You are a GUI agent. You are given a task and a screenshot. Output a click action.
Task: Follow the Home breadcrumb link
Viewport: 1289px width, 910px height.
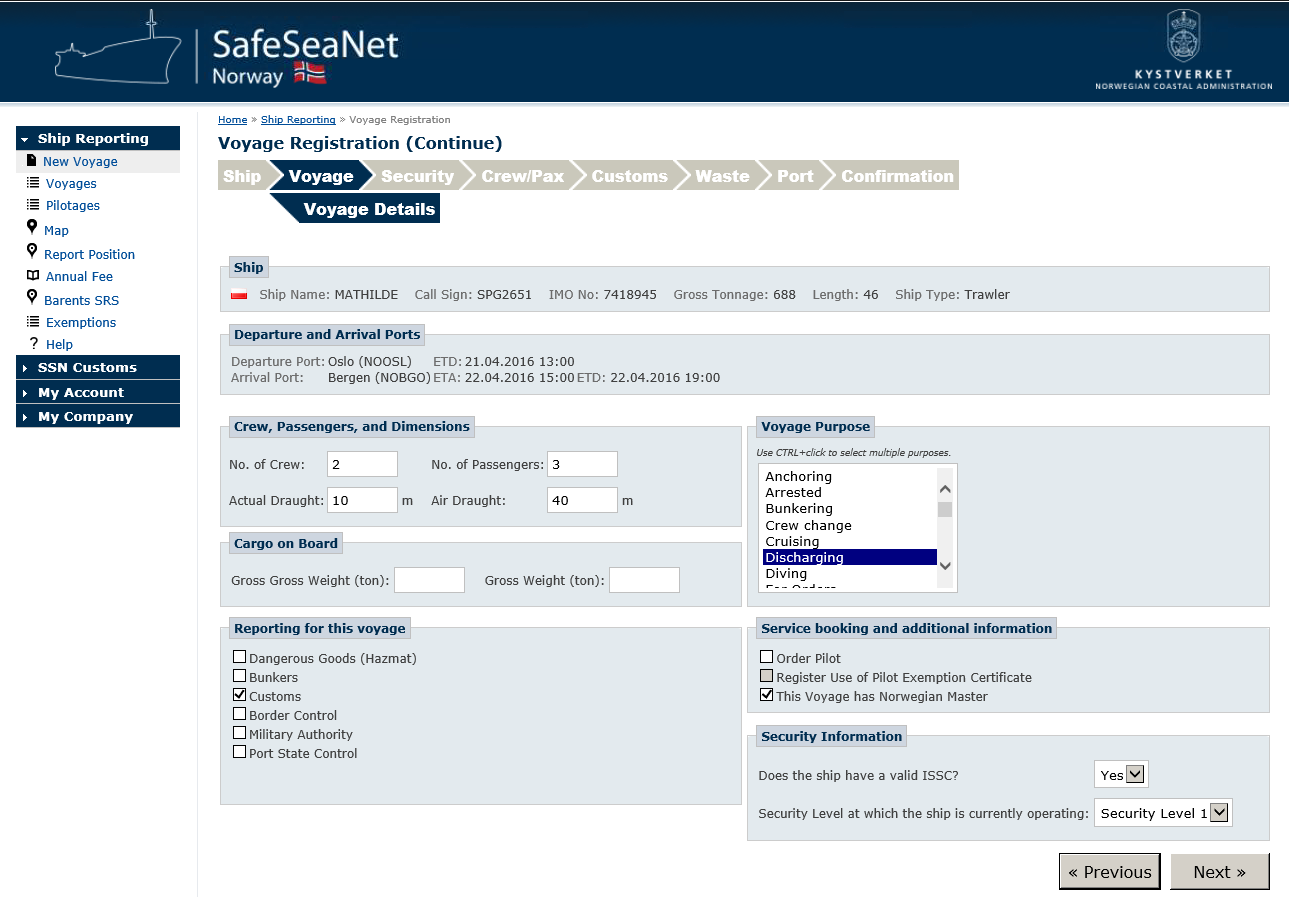coord(232,119)
